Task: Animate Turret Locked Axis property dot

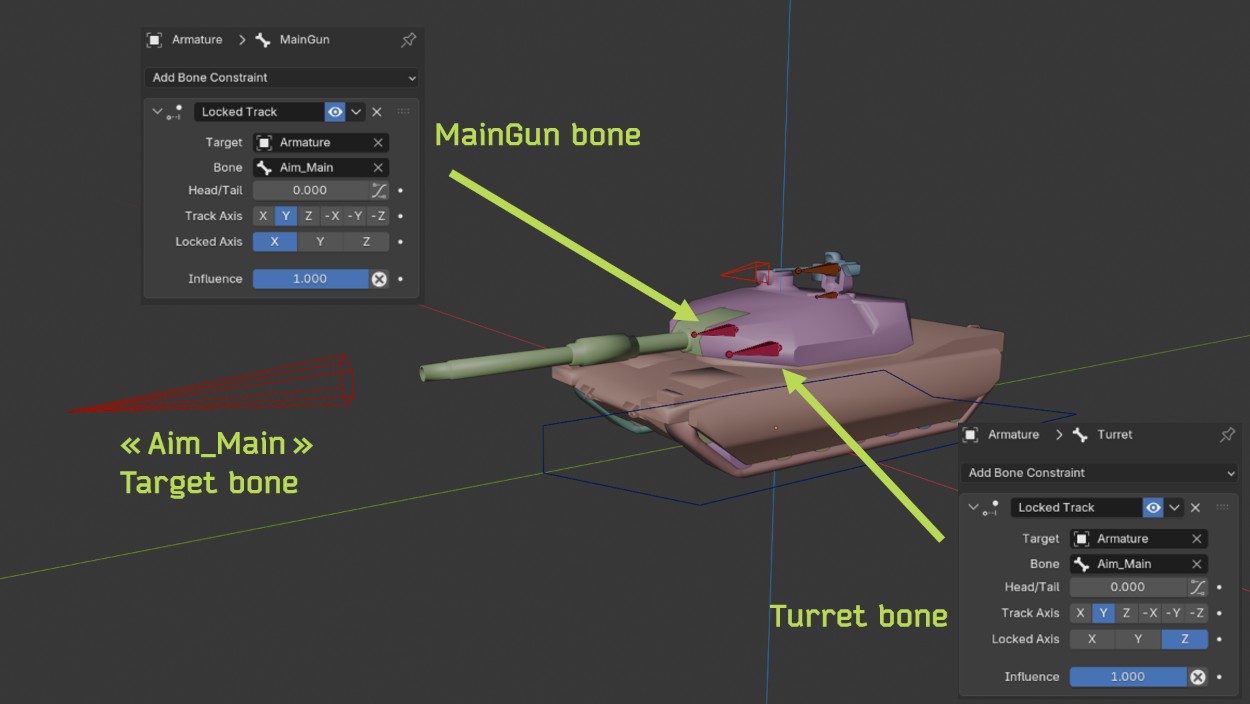Action: pyautogui.click(x=1219, y=639)
